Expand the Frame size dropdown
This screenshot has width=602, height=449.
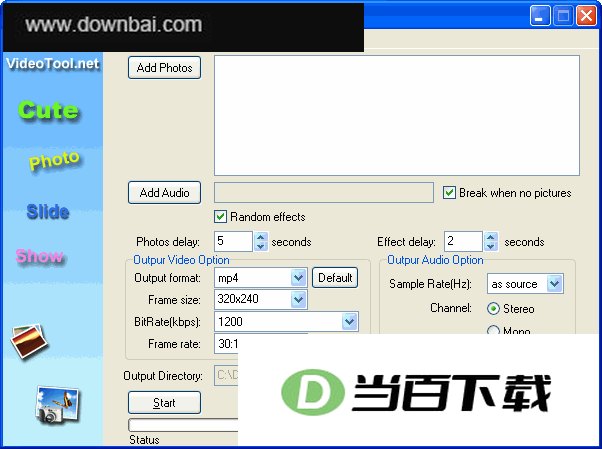298,299
